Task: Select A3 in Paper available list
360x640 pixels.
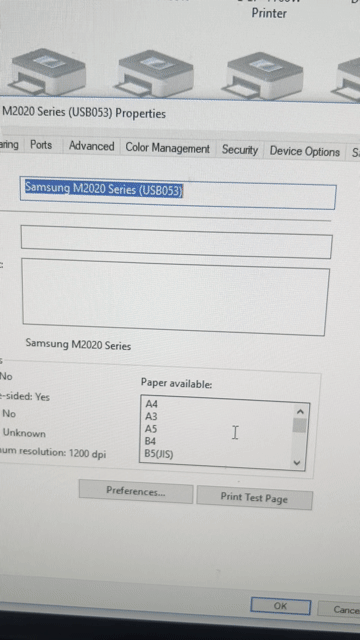Action: [151, 416]
